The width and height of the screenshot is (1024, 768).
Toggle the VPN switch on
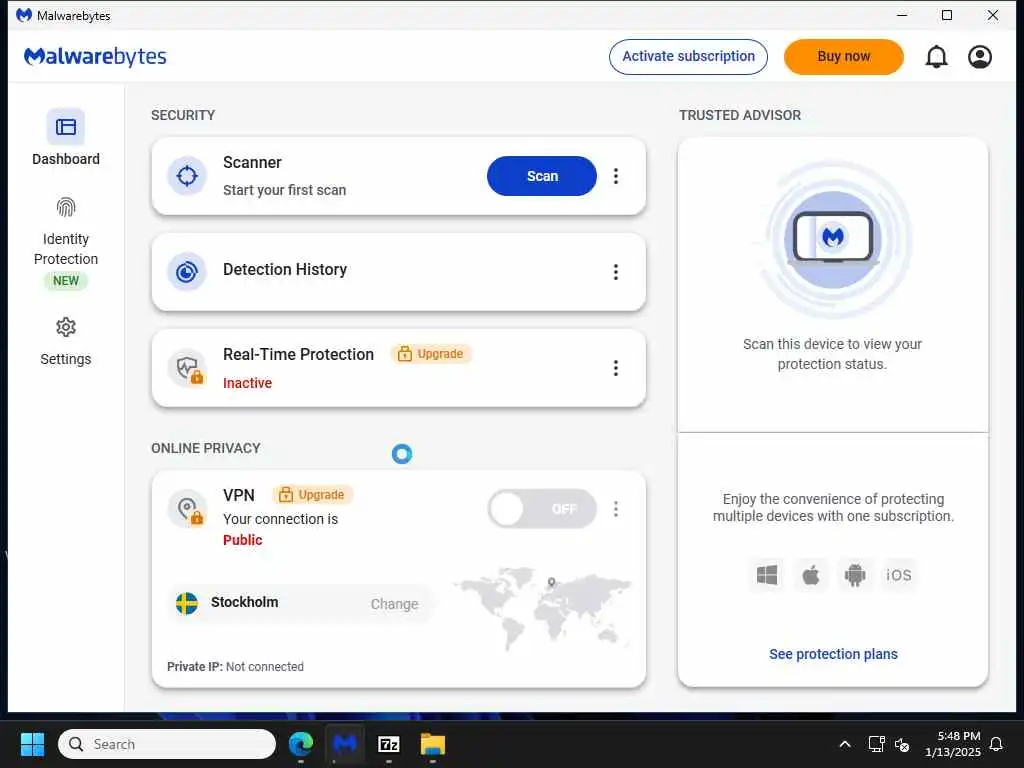(542, 509)
